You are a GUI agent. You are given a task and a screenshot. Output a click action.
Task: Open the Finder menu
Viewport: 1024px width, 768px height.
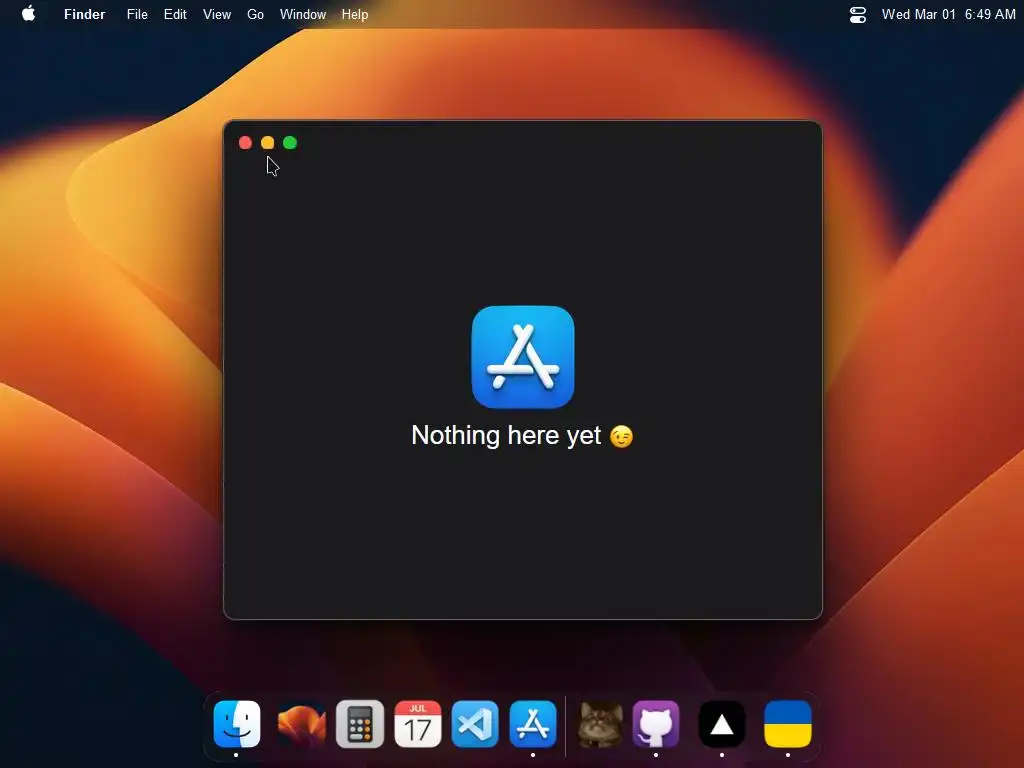[x=84, y=14]
